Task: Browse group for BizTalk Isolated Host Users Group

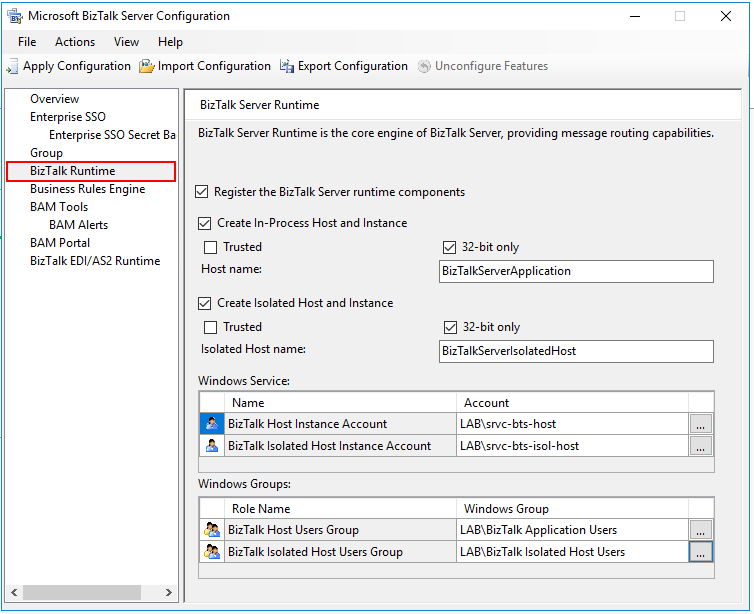Action: (x=701, y=552)
